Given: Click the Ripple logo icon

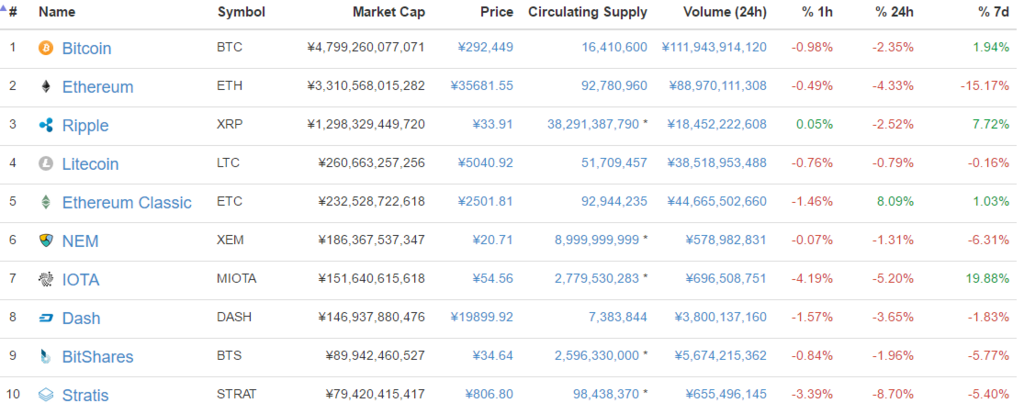Looking at the screenshot, I should click(x=46, y=125).
